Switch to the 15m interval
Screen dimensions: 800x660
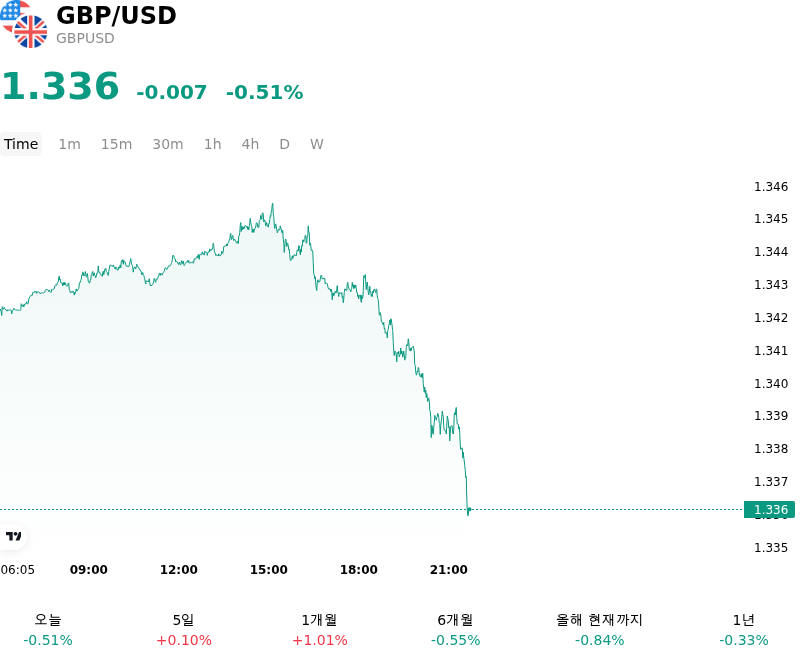coord(116,144)
